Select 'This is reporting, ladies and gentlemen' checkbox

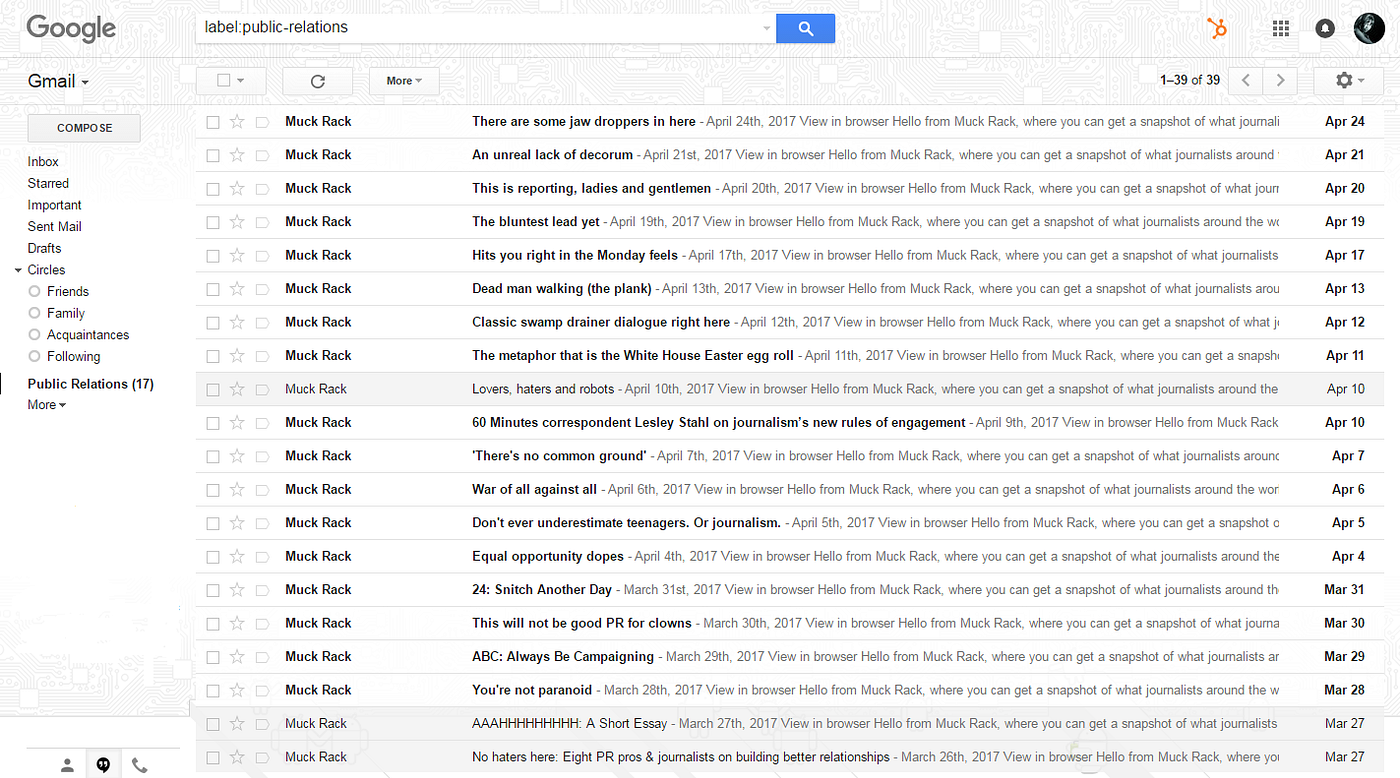pyautogui.click(x=213, y=189)
